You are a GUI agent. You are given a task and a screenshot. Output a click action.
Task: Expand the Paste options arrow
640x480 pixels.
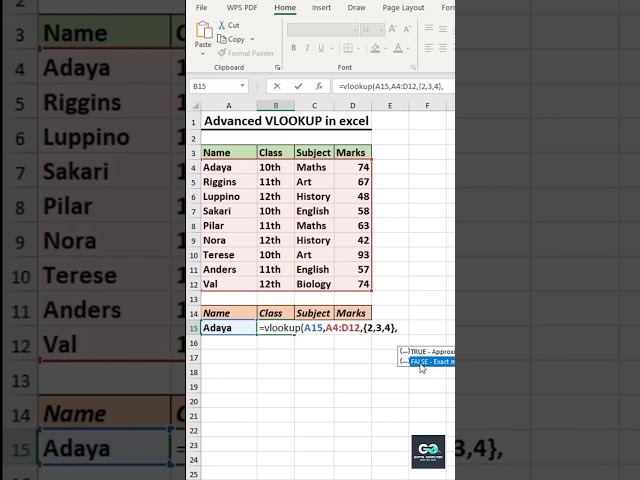point(203,54)
